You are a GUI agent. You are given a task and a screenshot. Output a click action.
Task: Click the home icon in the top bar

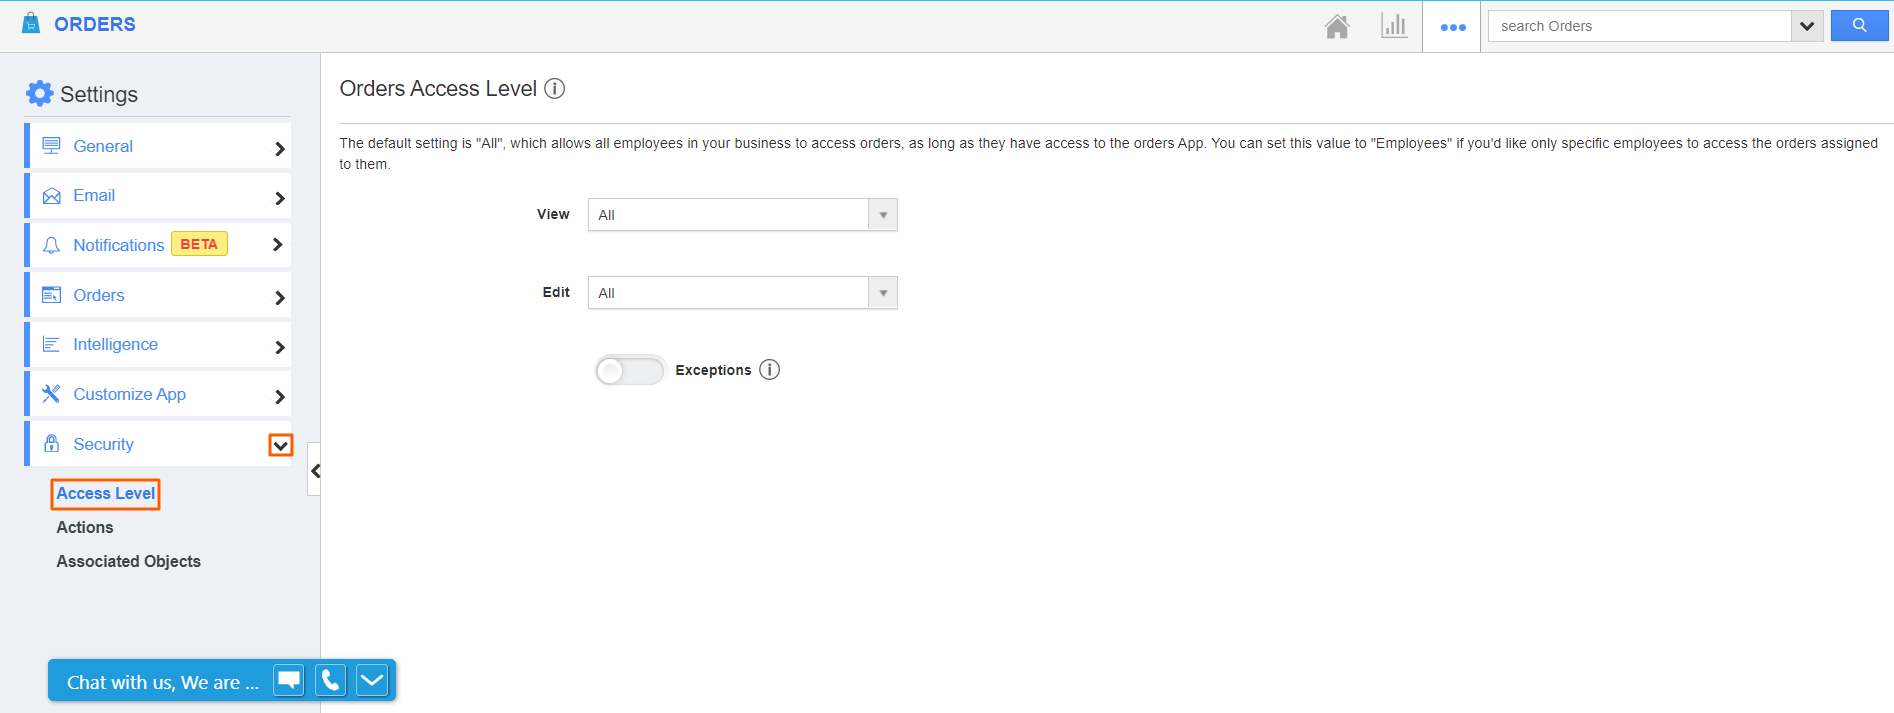[1337, 26]
